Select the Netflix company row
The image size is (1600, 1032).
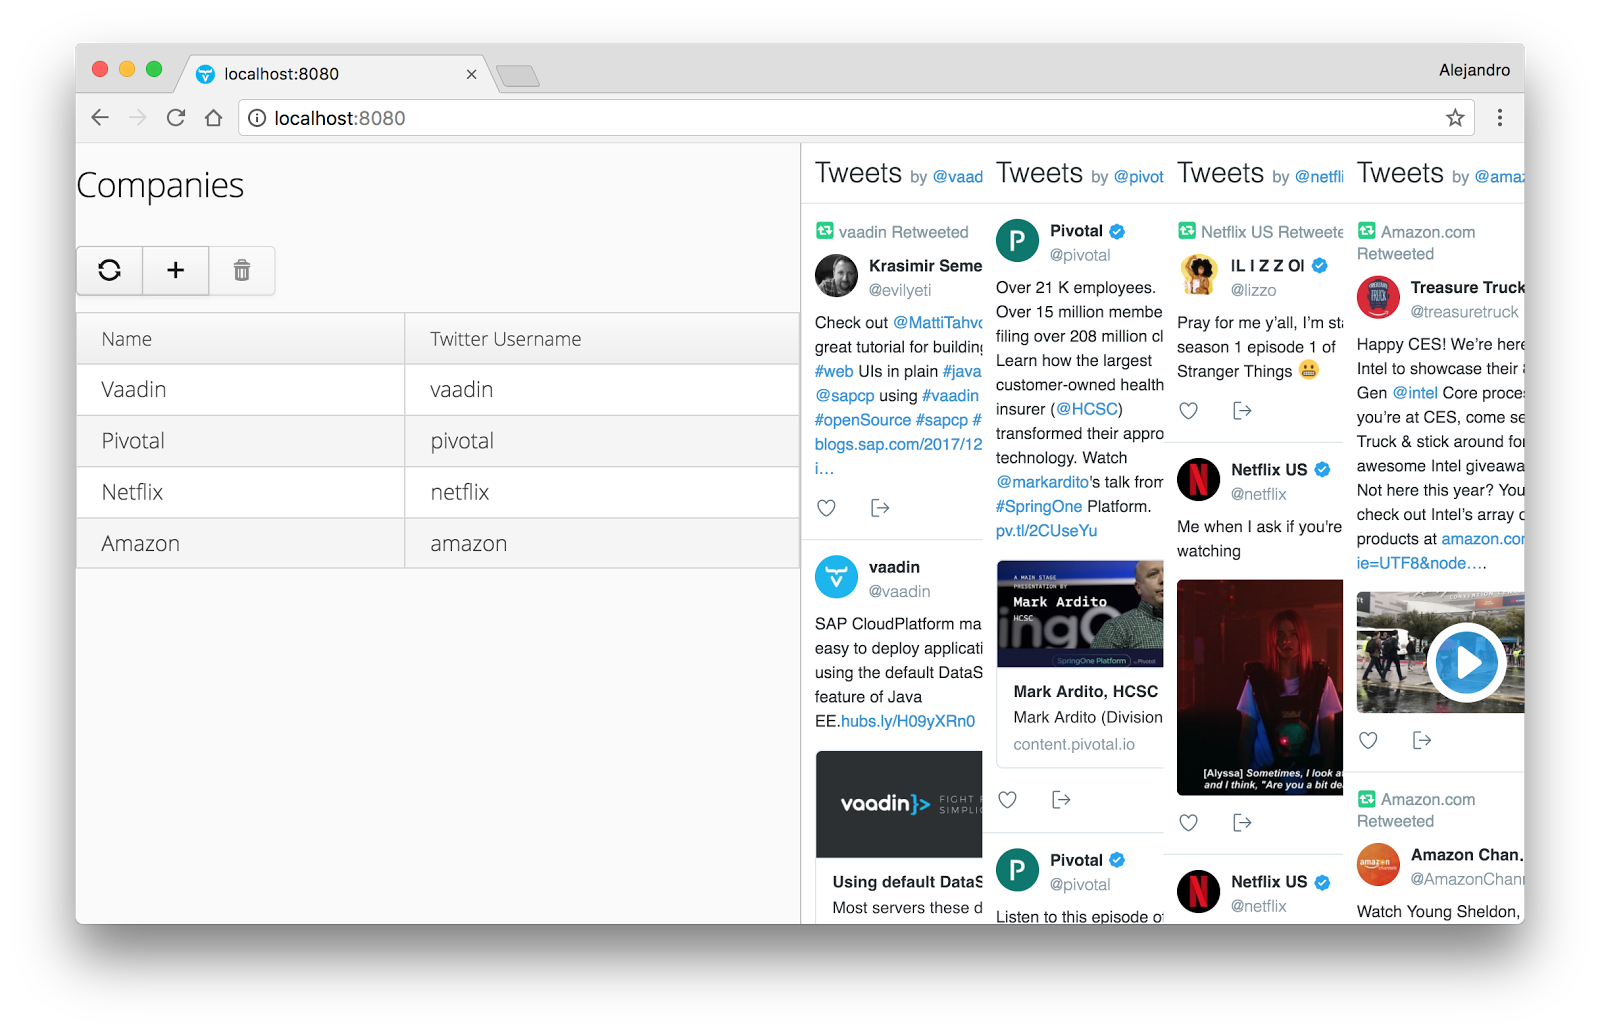pos(240,492)
